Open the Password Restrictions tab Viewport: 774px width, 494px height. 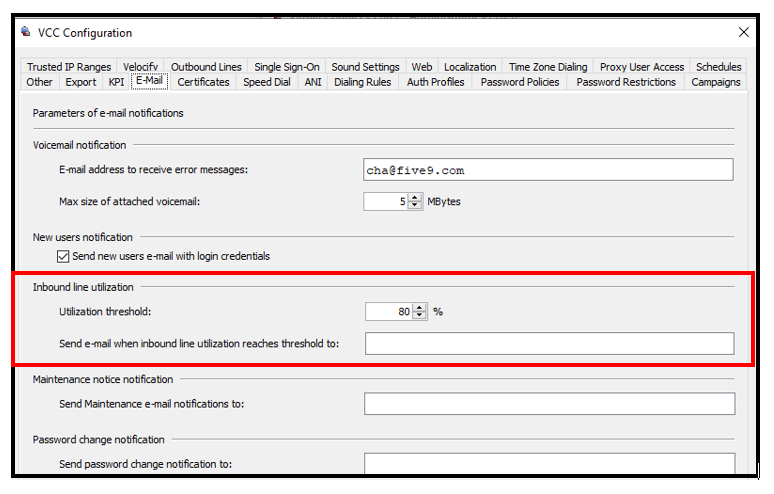point(626,82)
